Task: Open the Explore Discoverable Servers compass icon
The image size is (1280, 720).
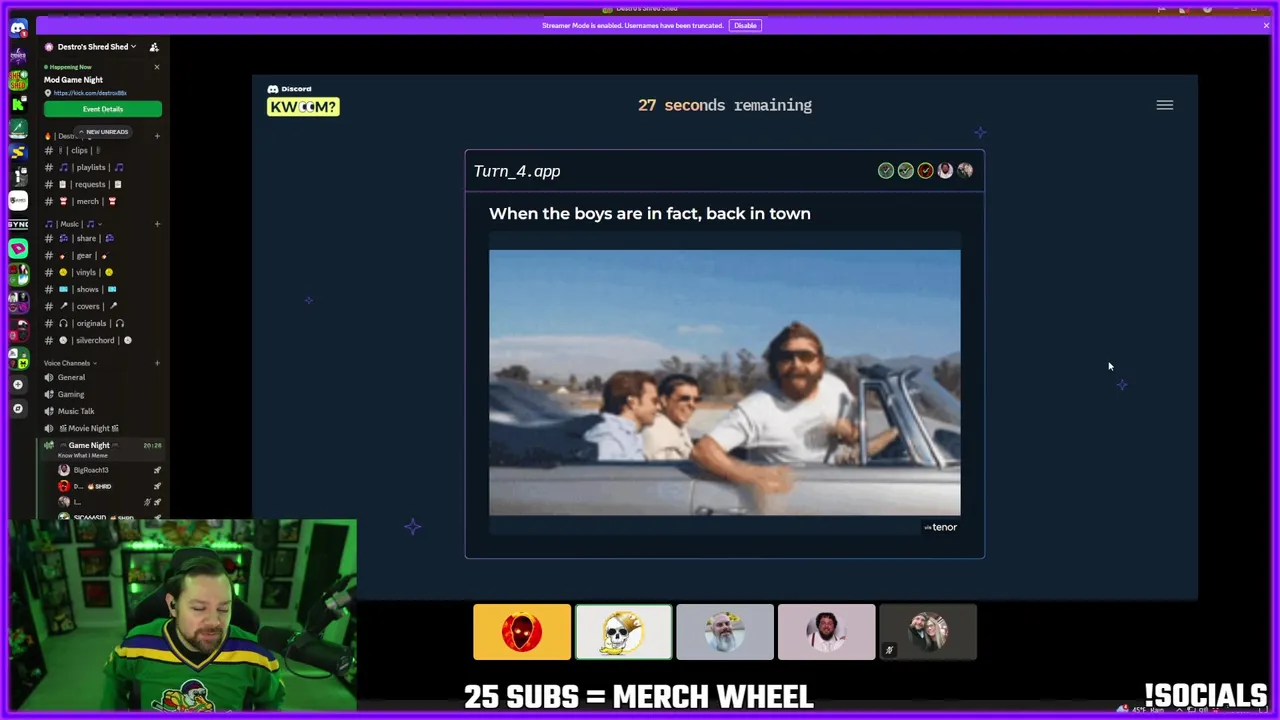Action: click(18, 408)
